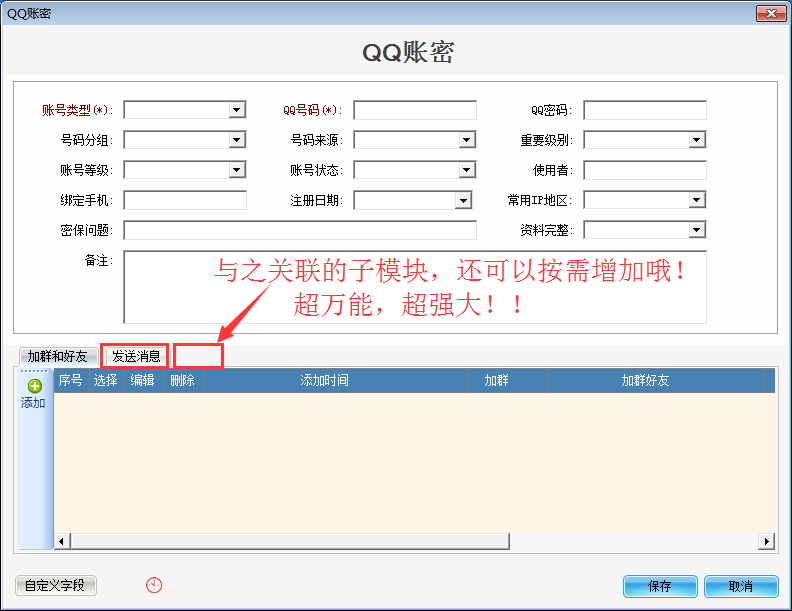The width and height of the screenshot is (792, 611).
Task: Open the 号码来源 dropdown
Action: pyautogui.click(x=467, y=140)
